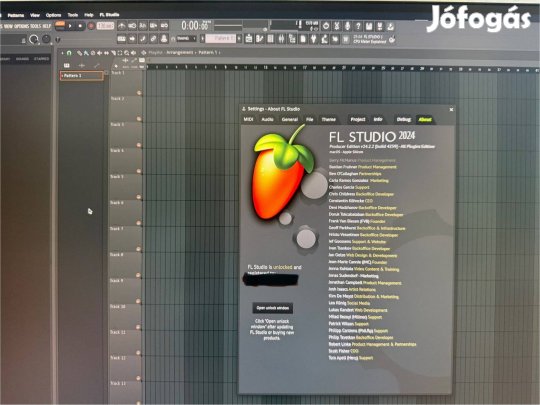Open the Options menu in menu bar

[53, 15]
